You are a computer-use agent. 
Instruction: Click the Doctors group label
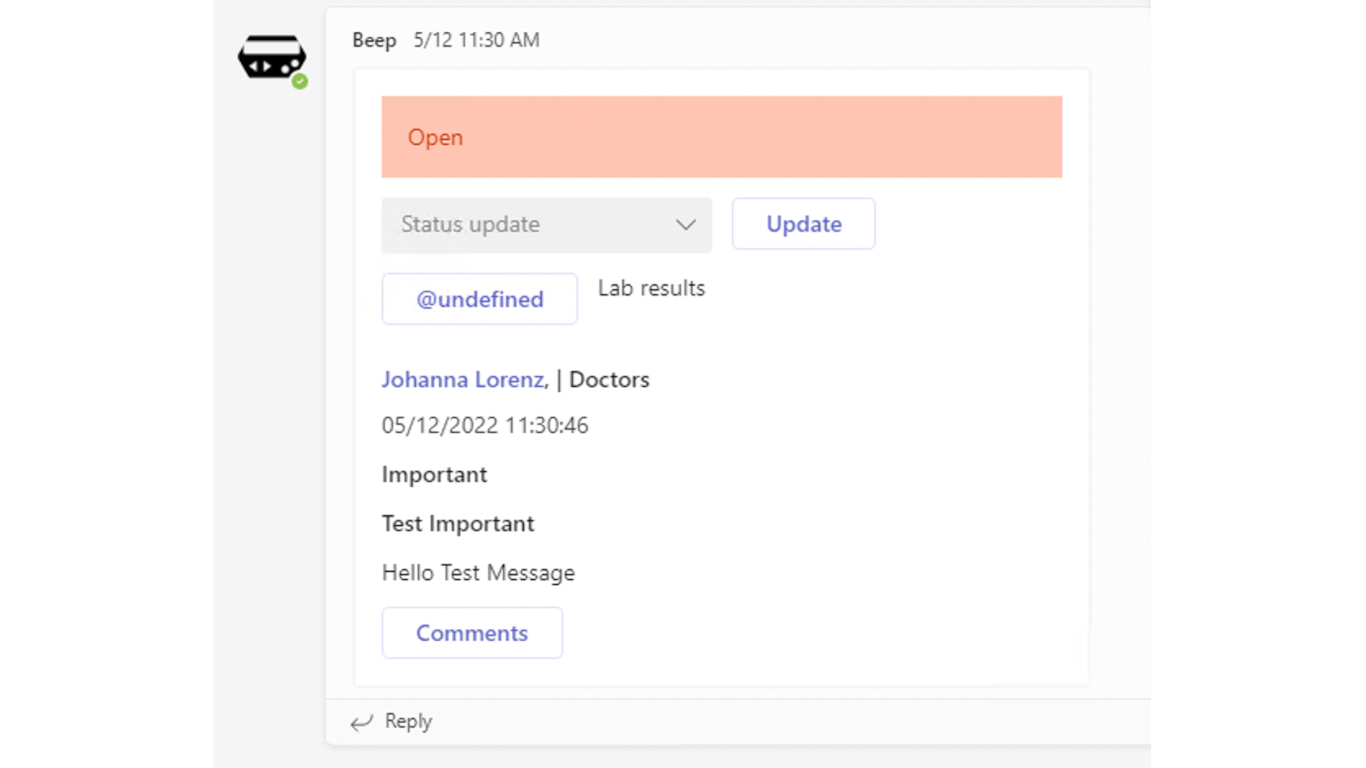click(609, 380)
